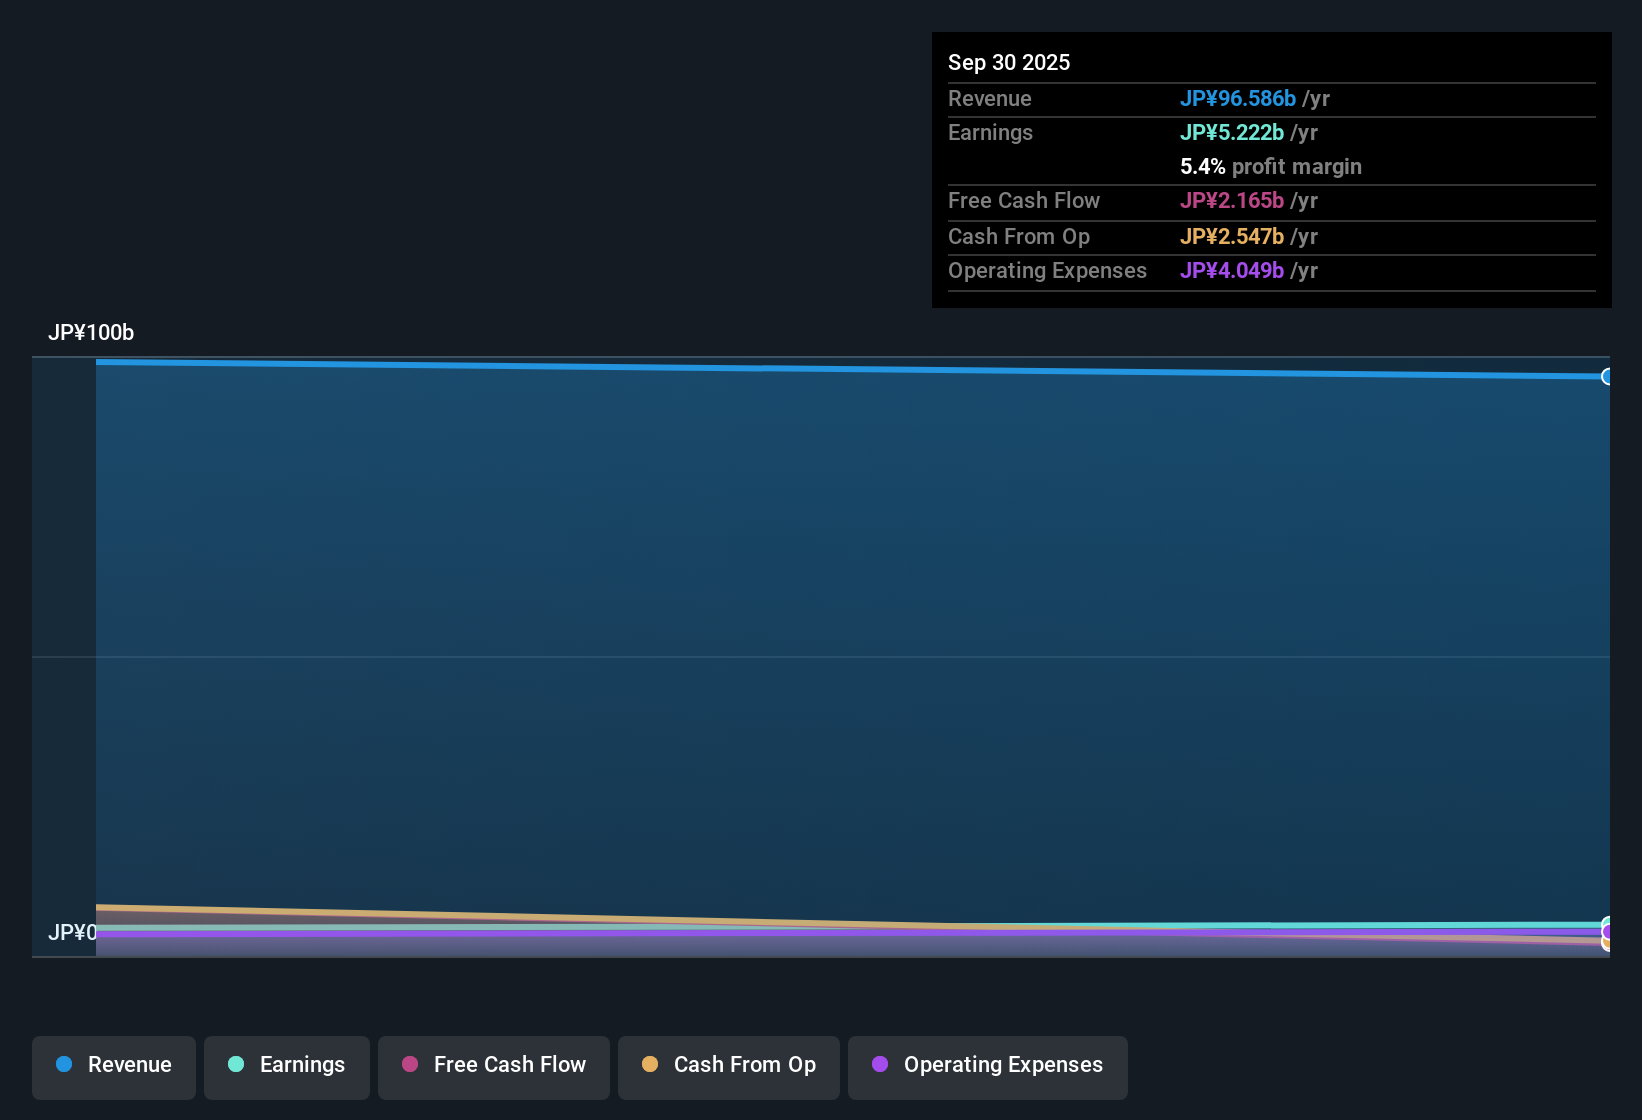Screen dimensions: 1642x1120
Task: Click the Sep 30 2025 tooltip date
Action: [1009, 63]
